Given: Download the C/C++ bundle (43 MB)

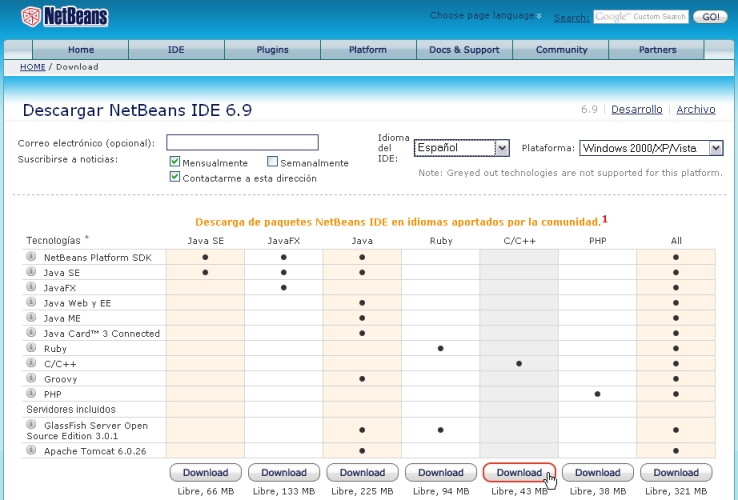Looking at the screenshot, I should [x=519, y=472].
